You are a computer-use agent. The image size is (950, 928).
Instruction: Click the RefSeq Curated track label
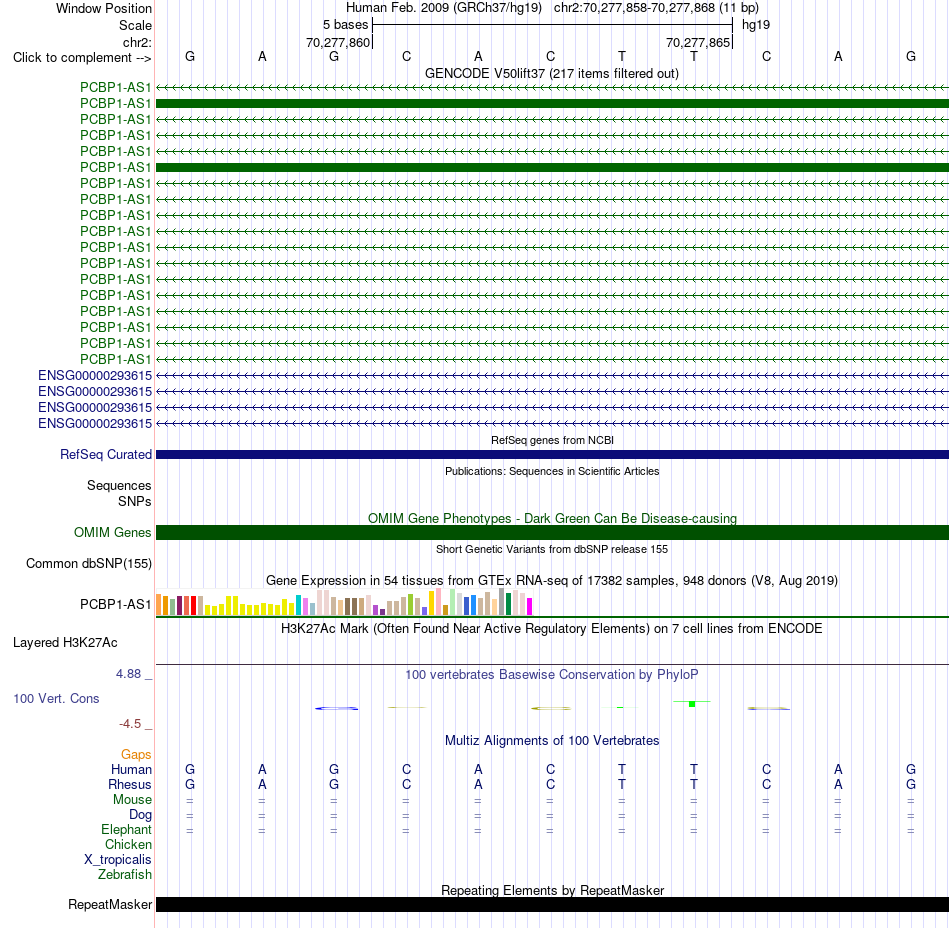click(106, 454)
